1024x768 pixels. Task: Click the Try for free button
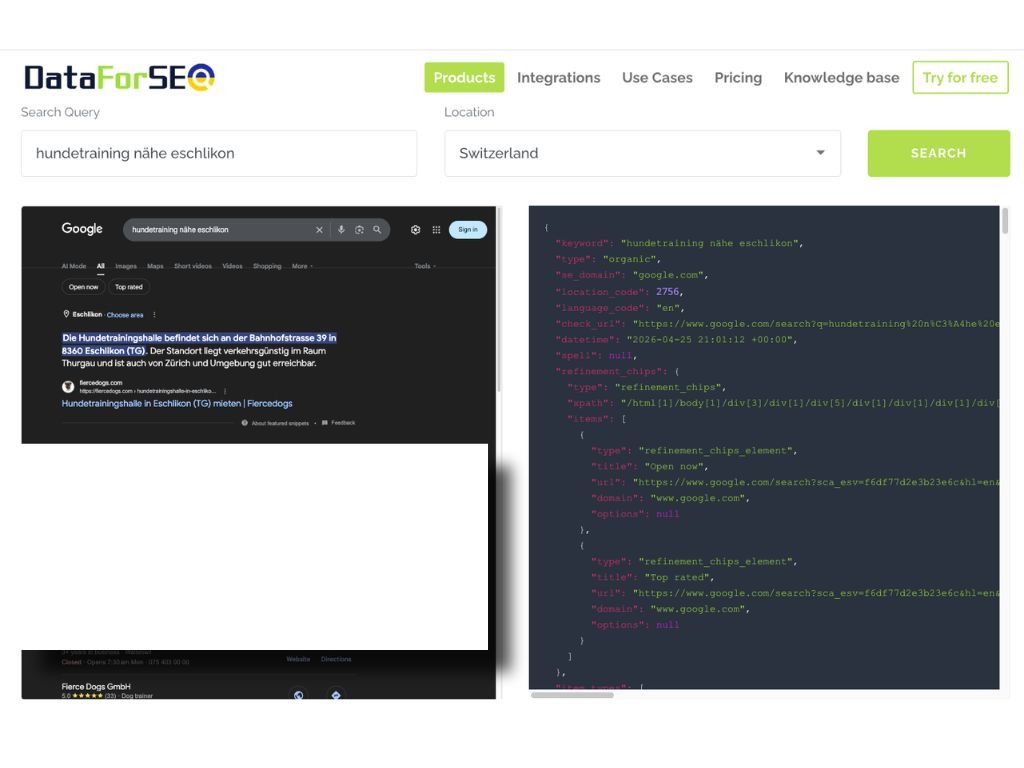(960, 77)
